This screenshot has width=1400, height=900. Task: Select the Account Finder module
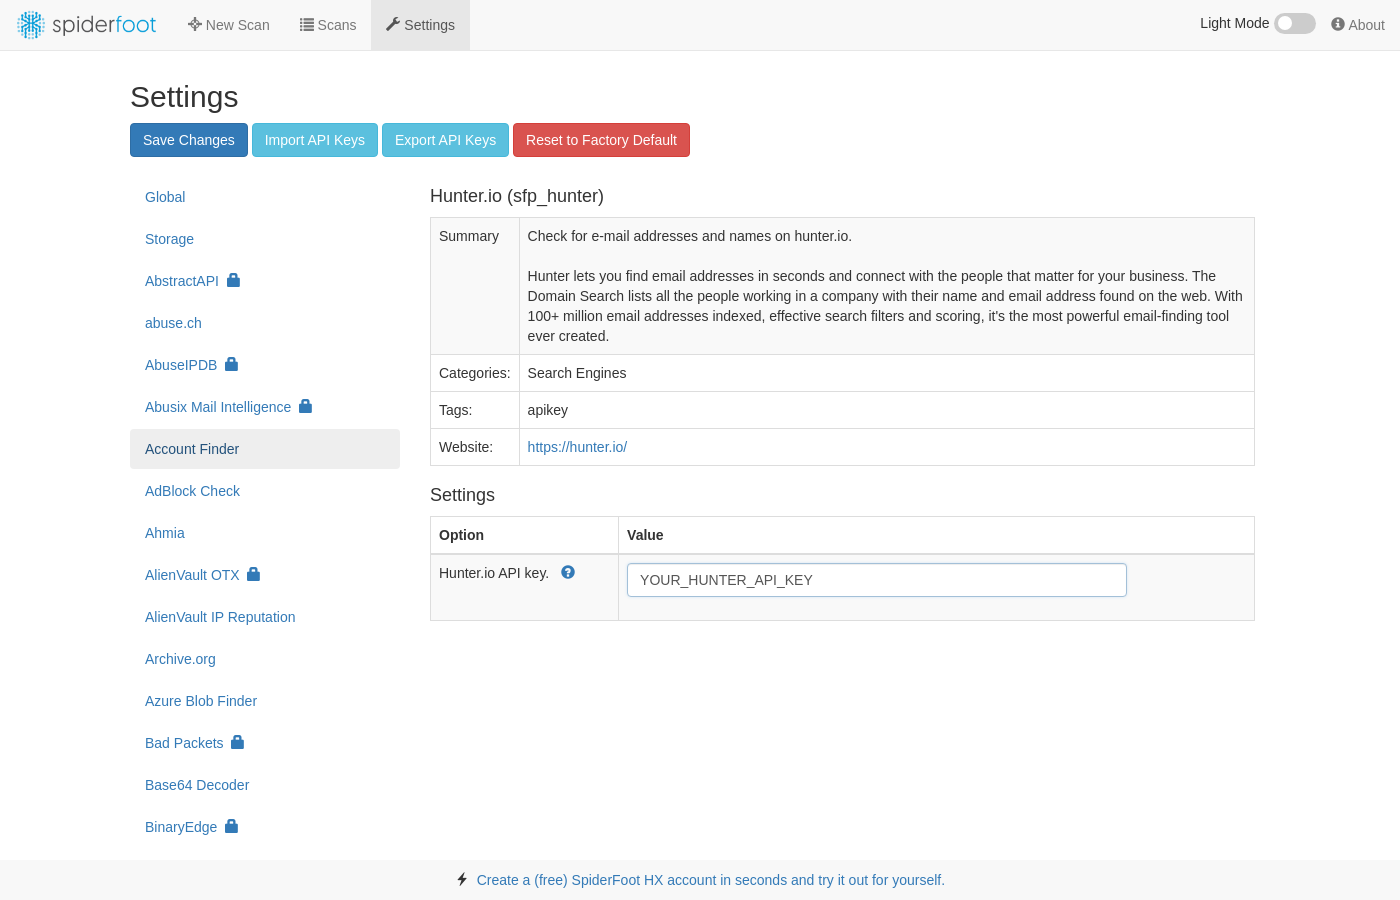tap(265, 449)
